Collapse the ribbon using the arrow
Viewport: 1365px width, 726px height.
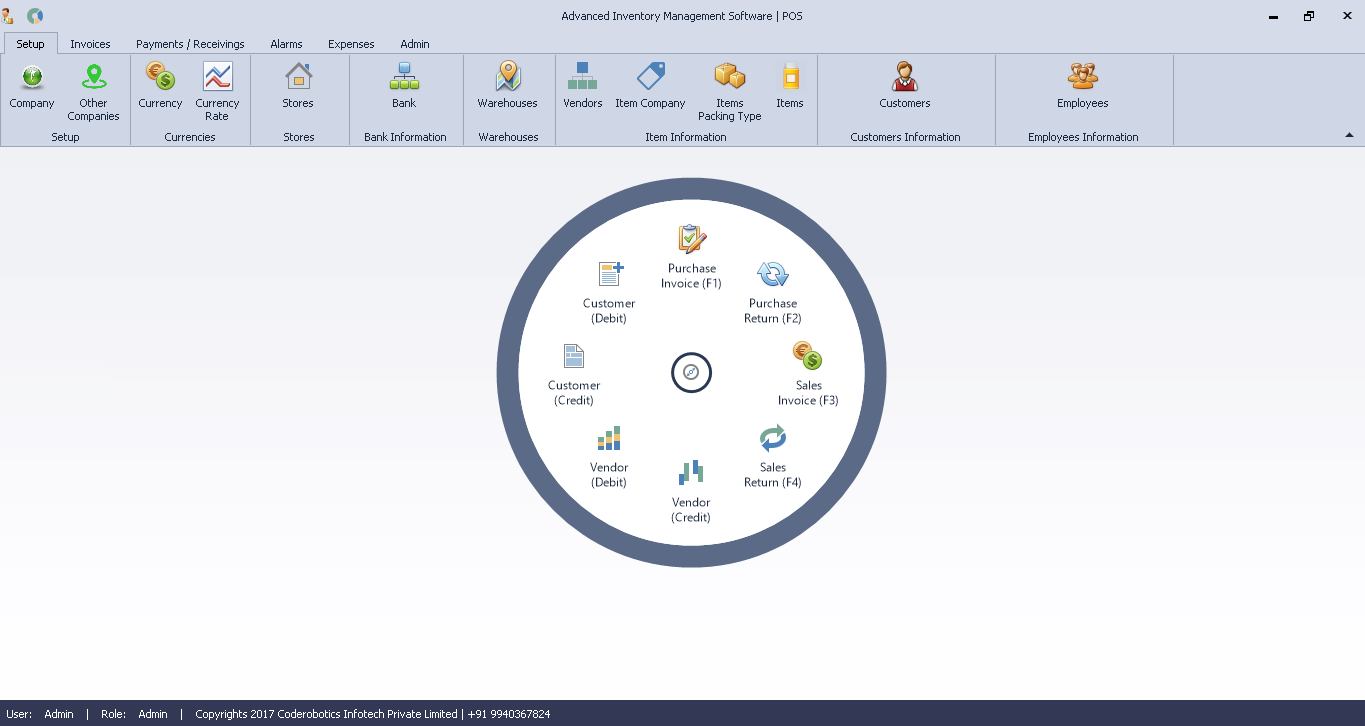[x=1349, y=135]
